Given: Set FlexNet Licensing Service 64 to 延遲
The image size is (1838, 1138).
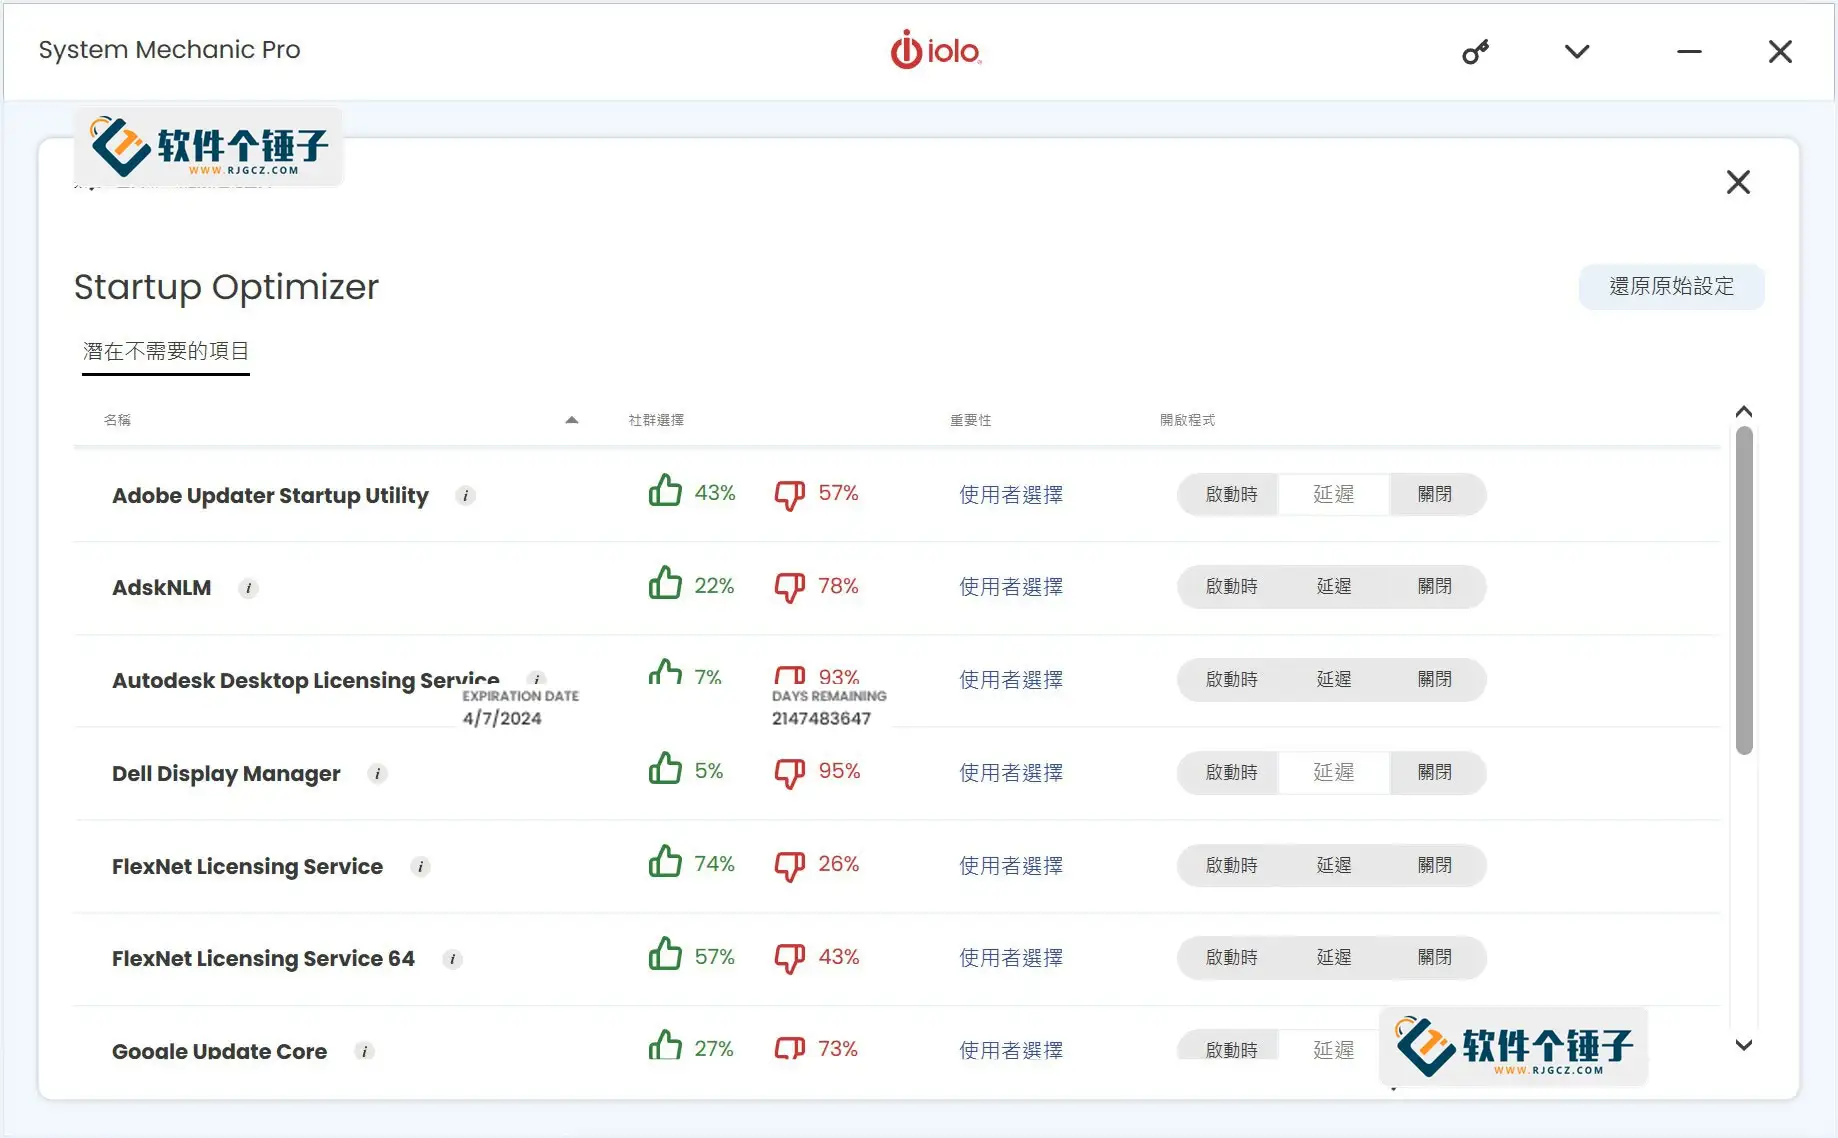Looking at the screenshot, I should pyautogui.click(x=1332, y=957).
